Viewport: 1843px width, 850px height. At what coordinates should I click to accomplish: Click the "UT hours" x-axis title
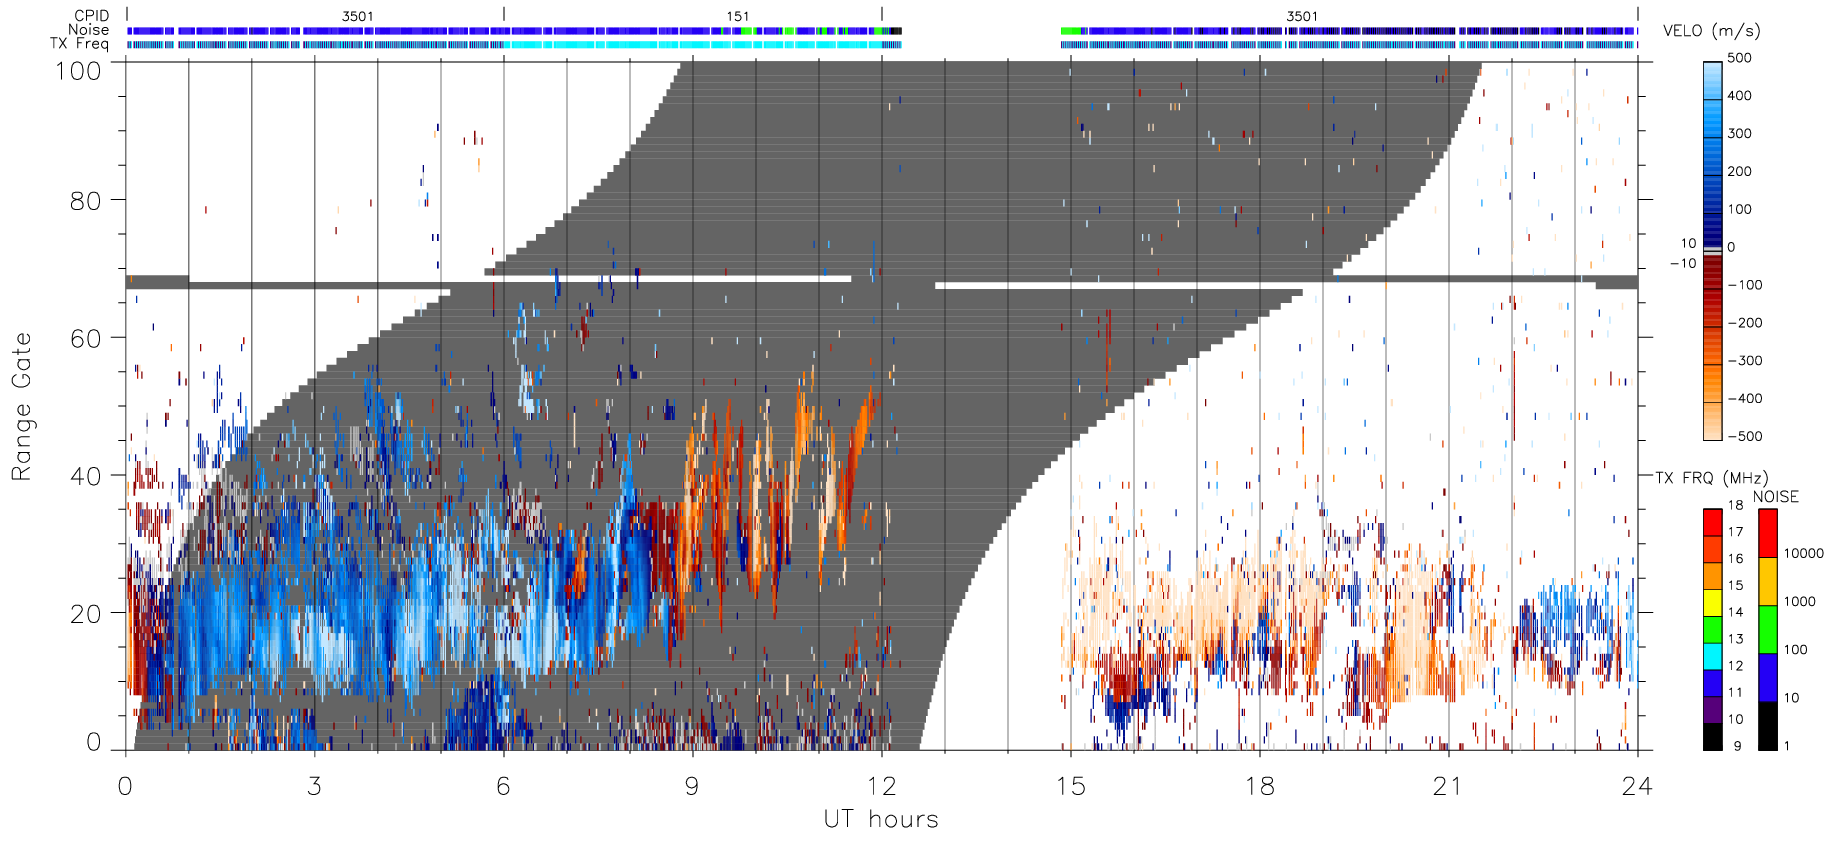pos(881,819)
